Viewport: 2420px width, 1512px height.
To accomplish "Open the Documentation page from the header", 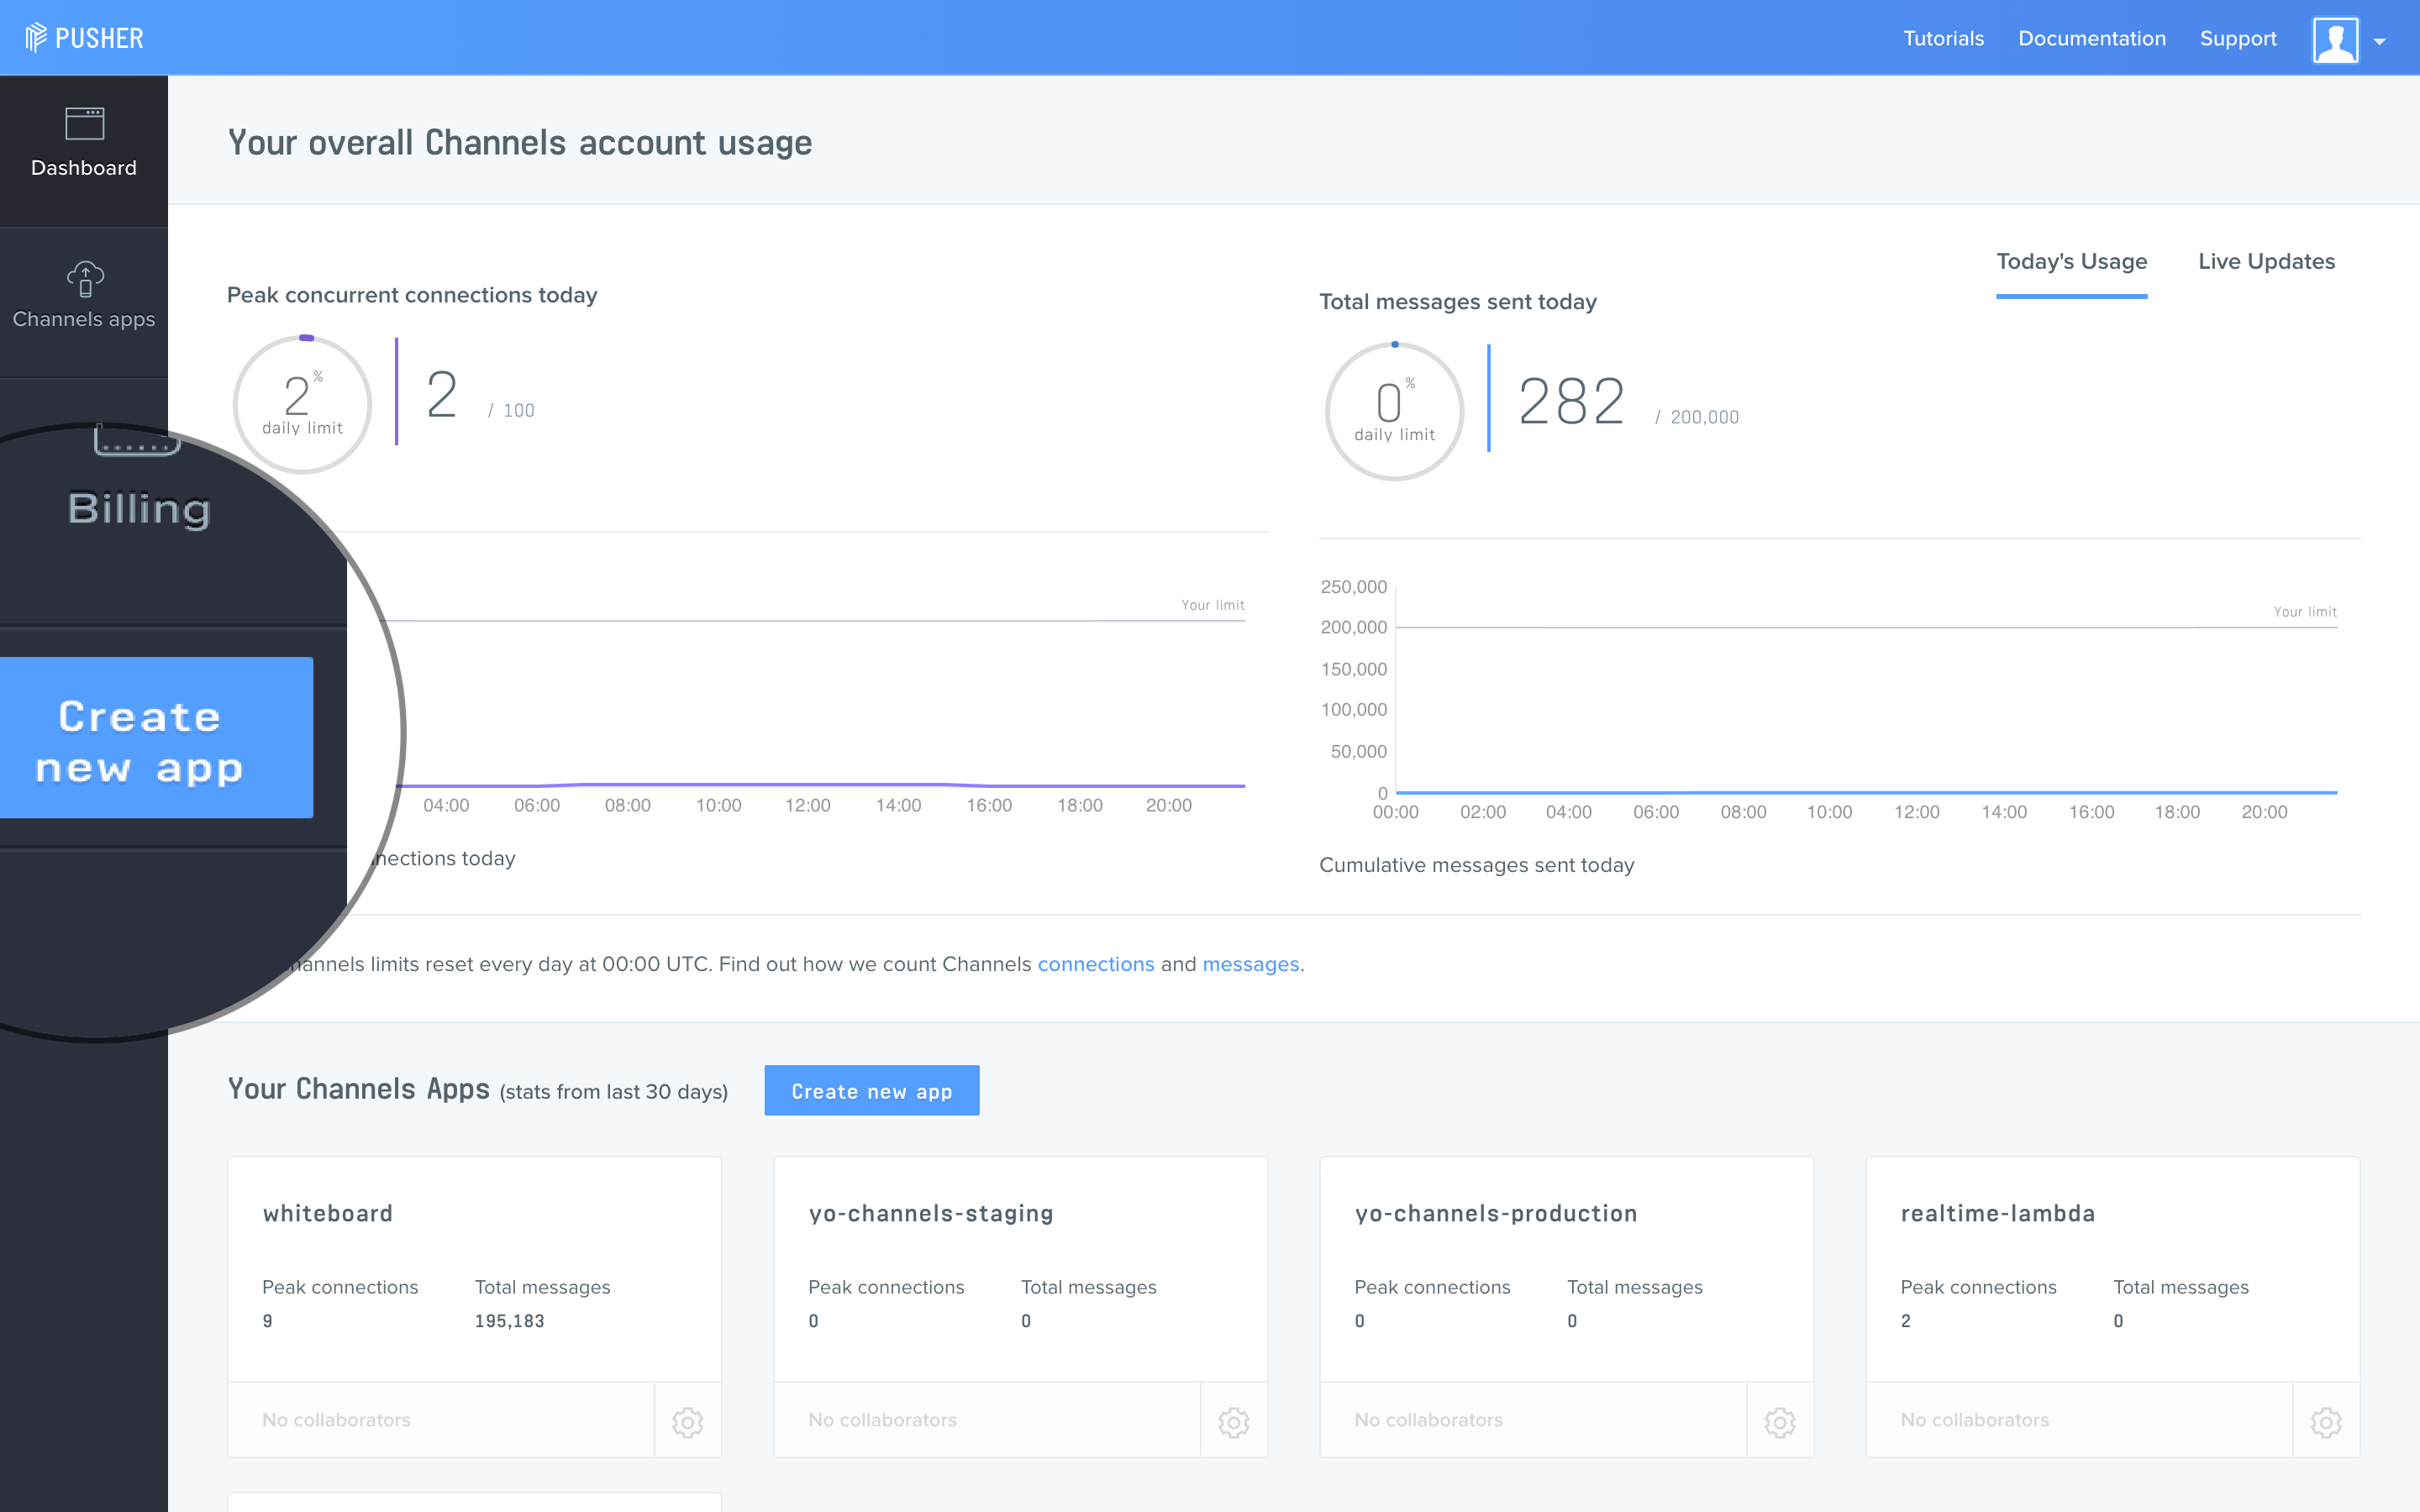I will (2092, 38).
